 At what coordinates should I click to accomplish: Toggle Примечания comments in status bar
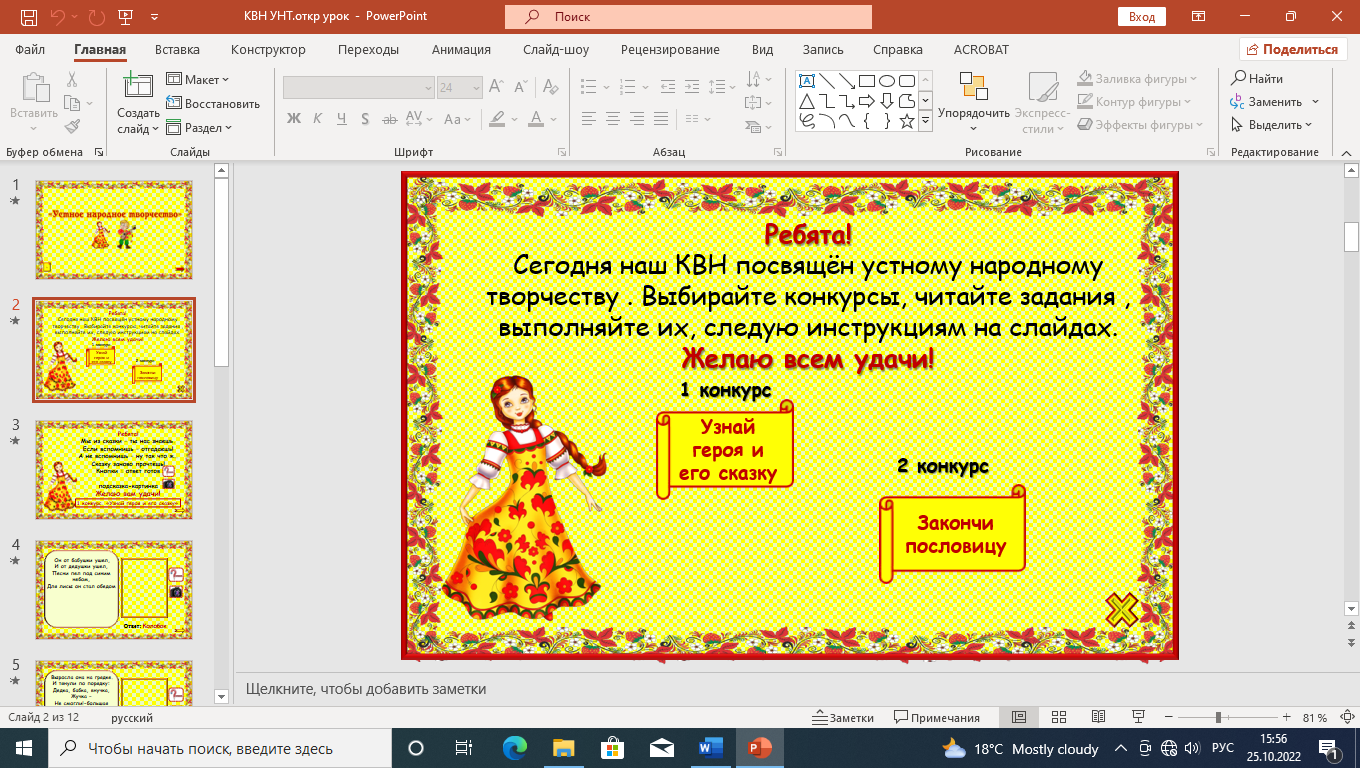tap(937, 718)
